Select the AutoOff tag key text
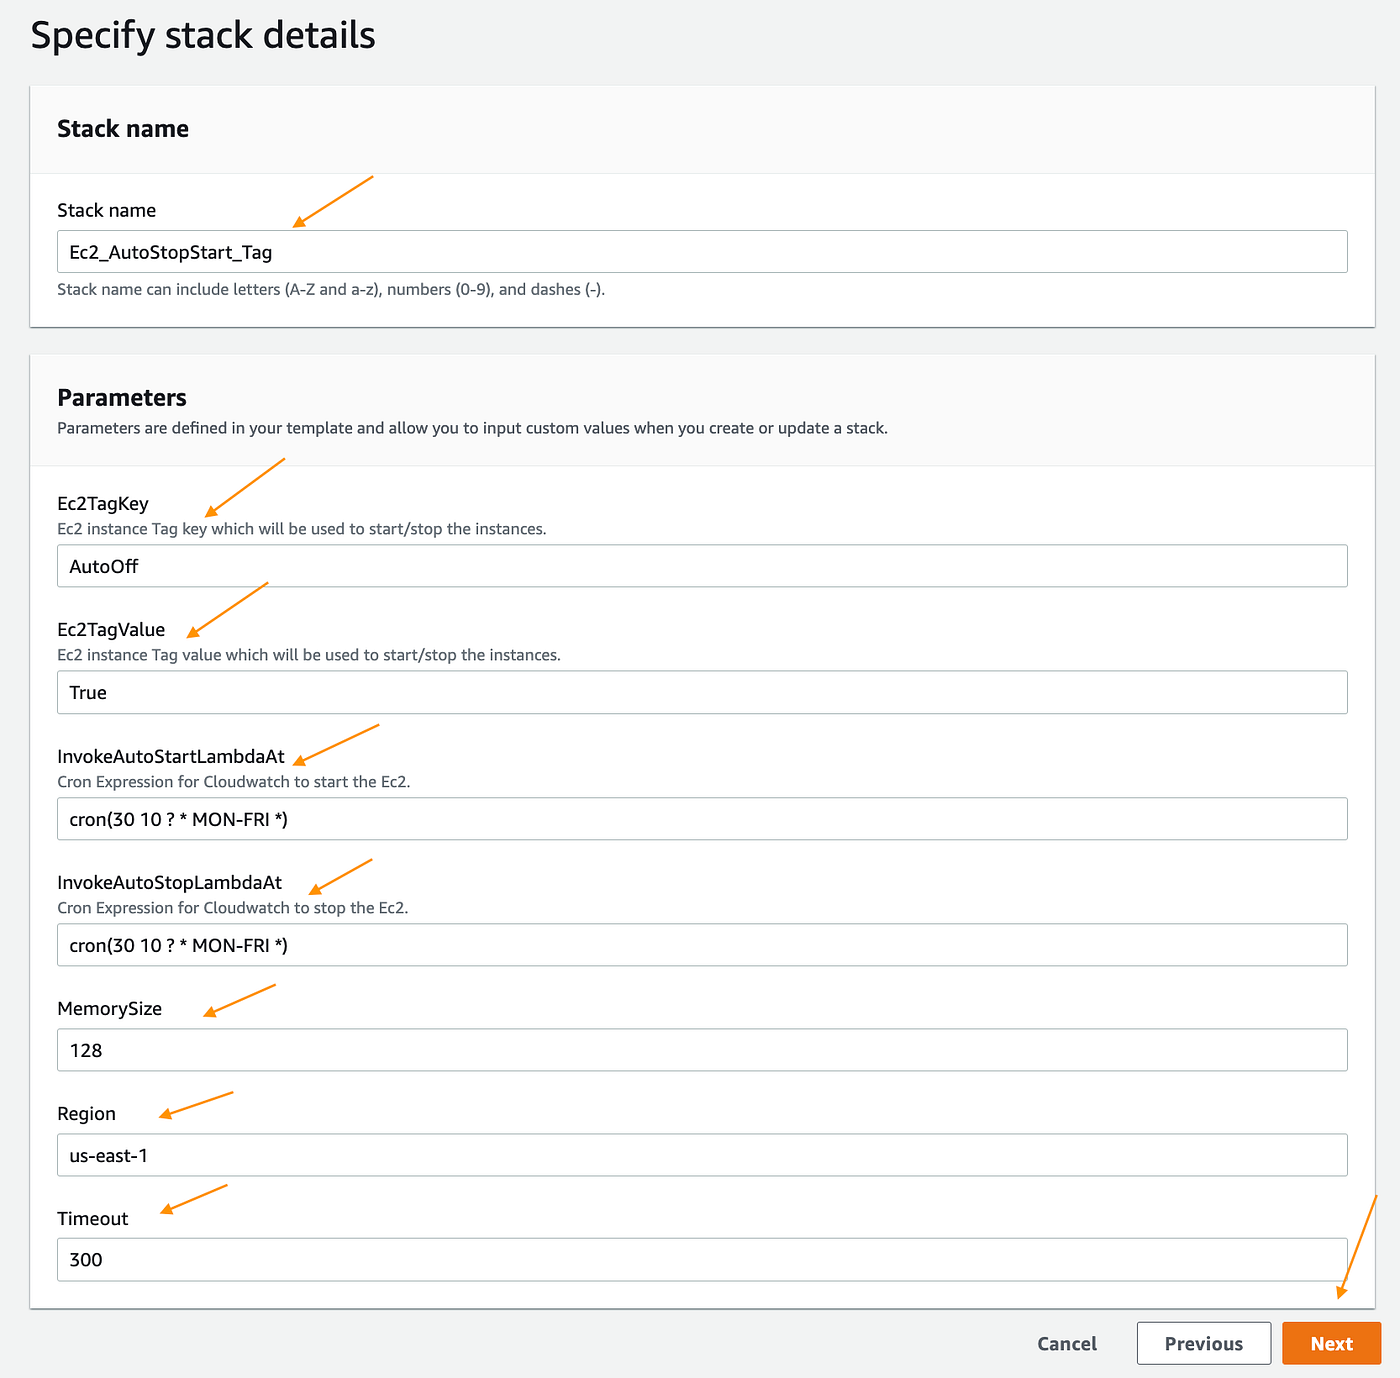The width and height of the screenshot is (1400, 1378). point(103,565)
